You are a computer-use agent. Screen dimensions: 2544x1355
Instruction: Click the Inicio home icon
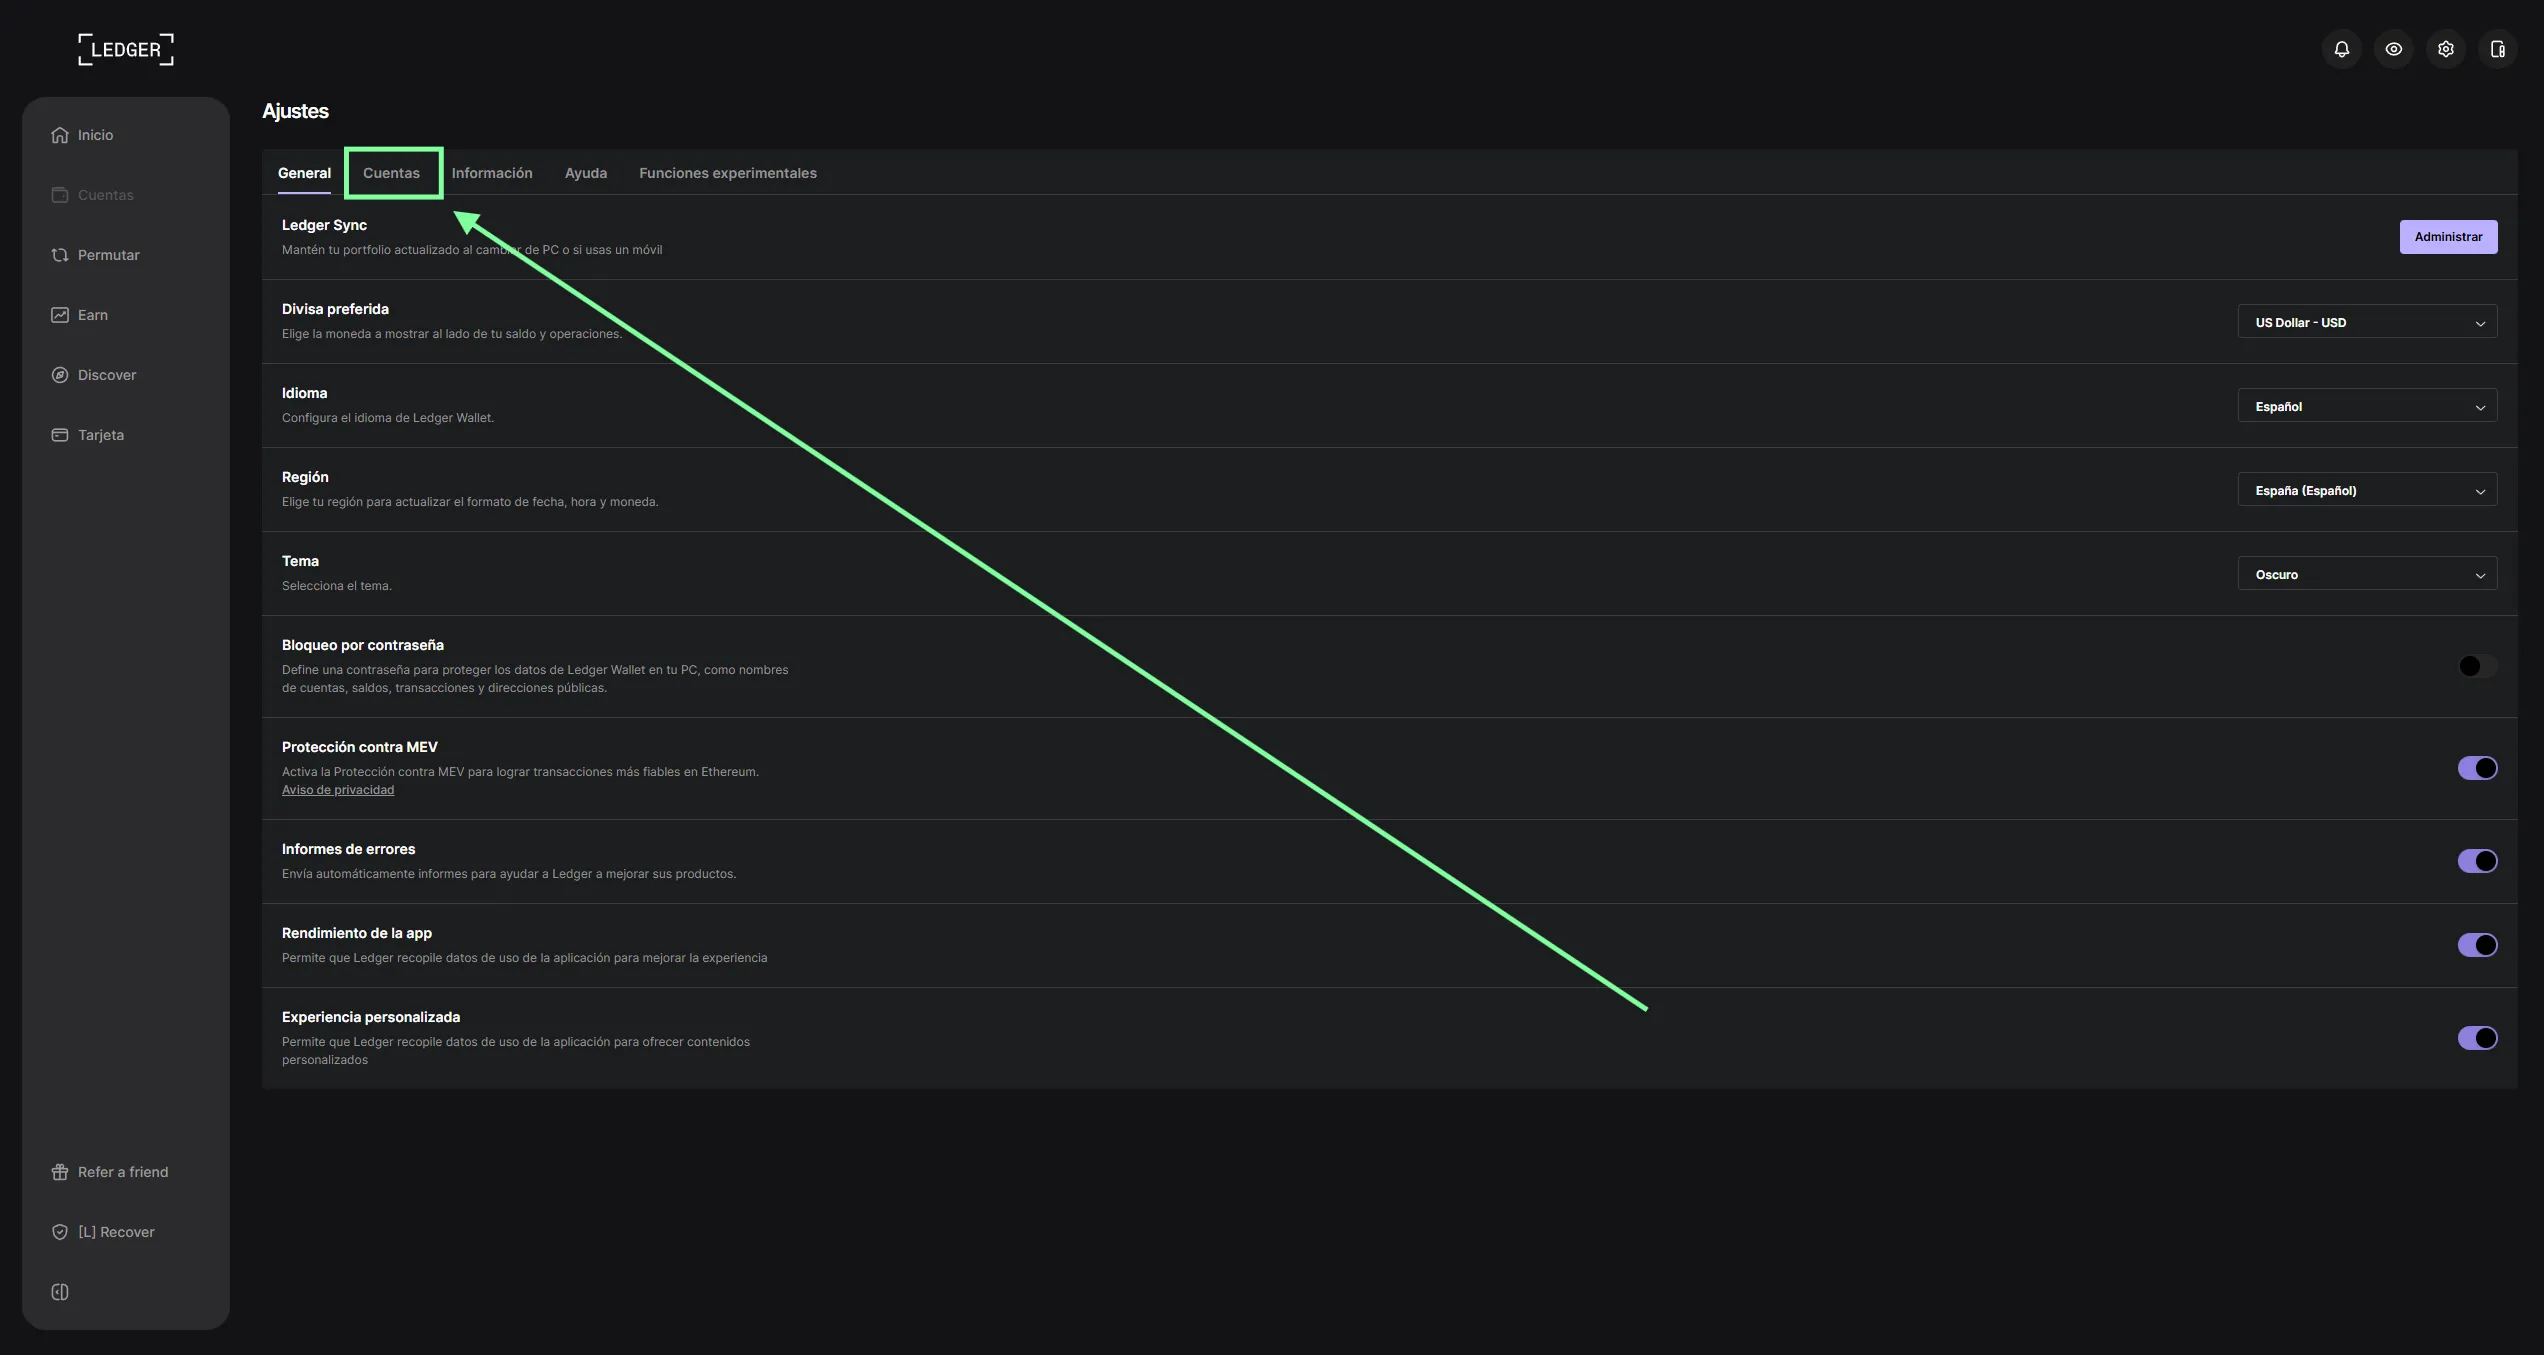[x=60, y=135]
